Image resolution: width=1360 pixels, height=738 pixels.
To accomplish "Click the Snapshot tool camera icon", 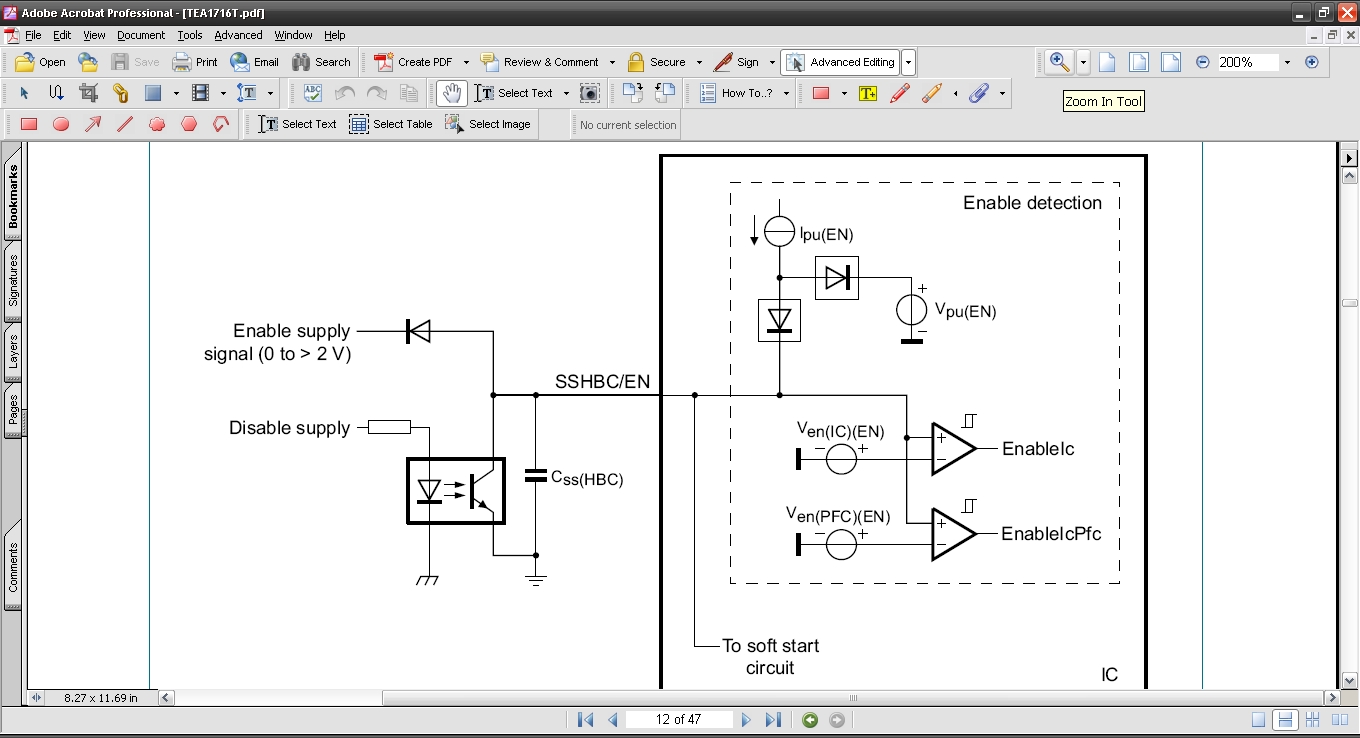I will coord(590,93).
